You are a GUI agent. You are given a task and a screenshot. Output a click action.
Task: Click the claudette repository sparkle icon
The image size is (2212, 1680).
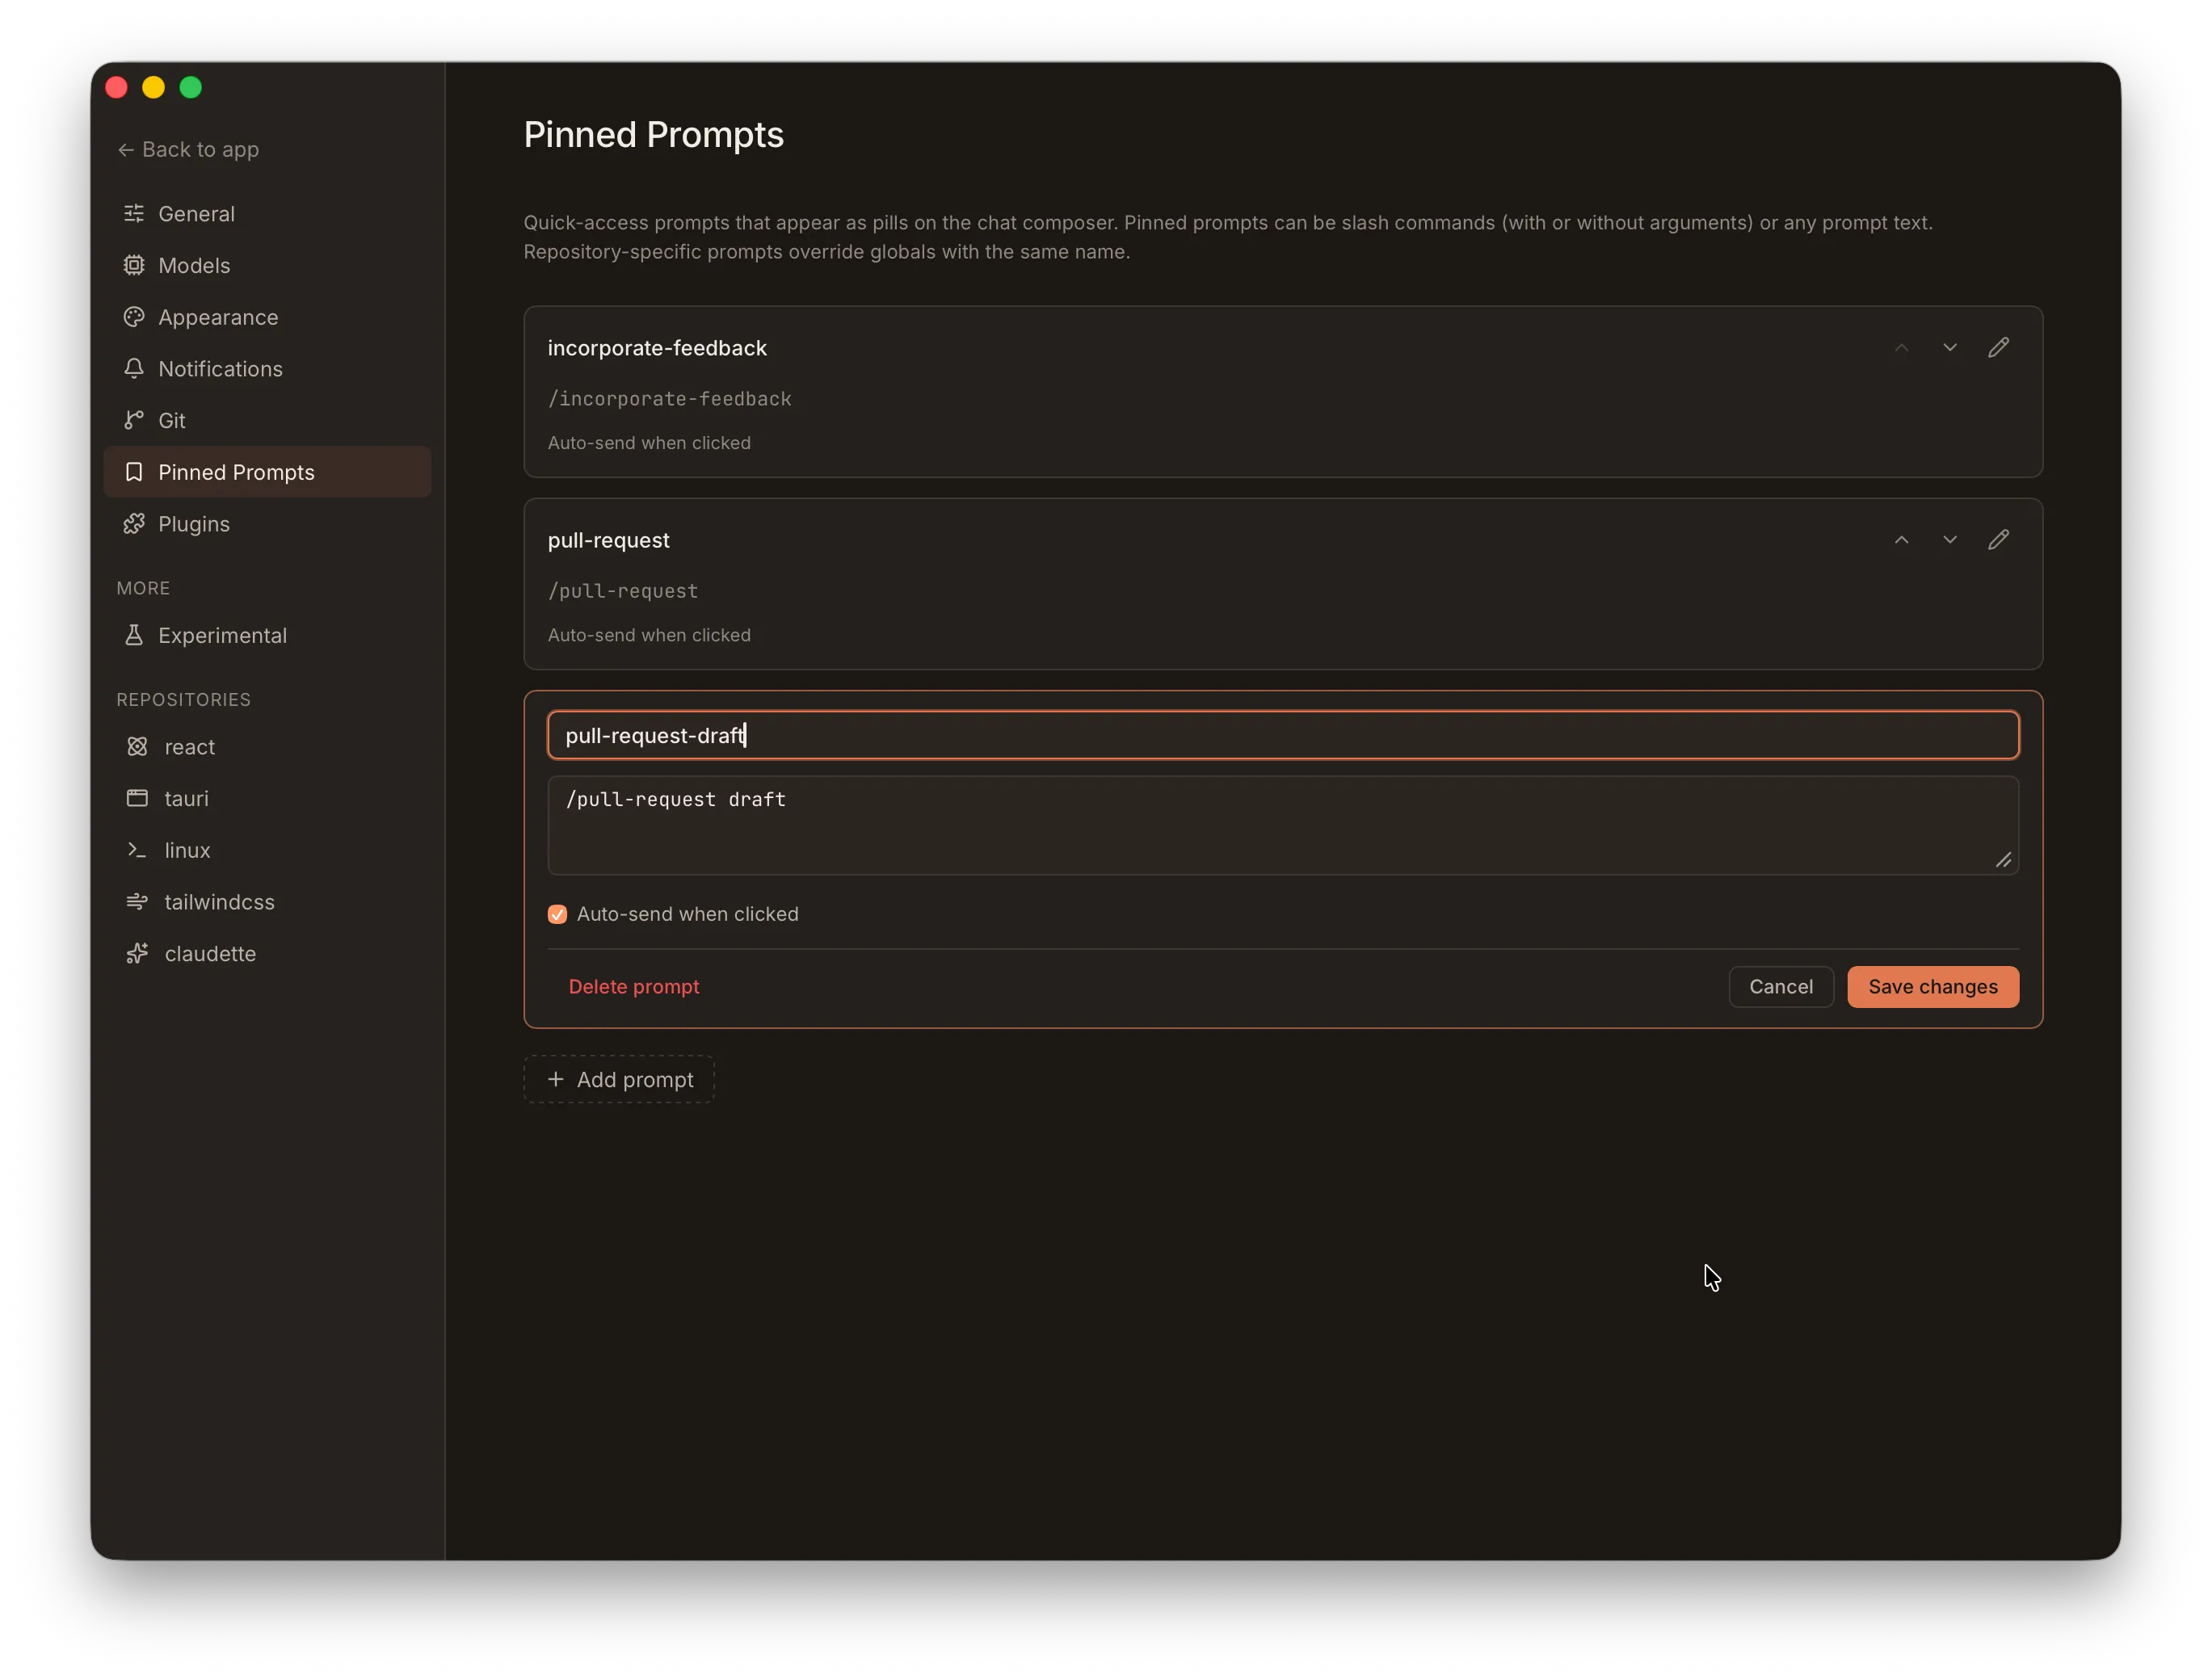click(x=137, y=953)
